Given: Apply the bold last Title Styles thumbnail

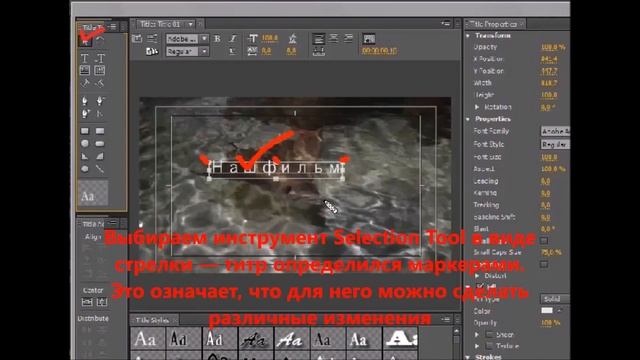Looking at the screenshot, I should point(401,338).
